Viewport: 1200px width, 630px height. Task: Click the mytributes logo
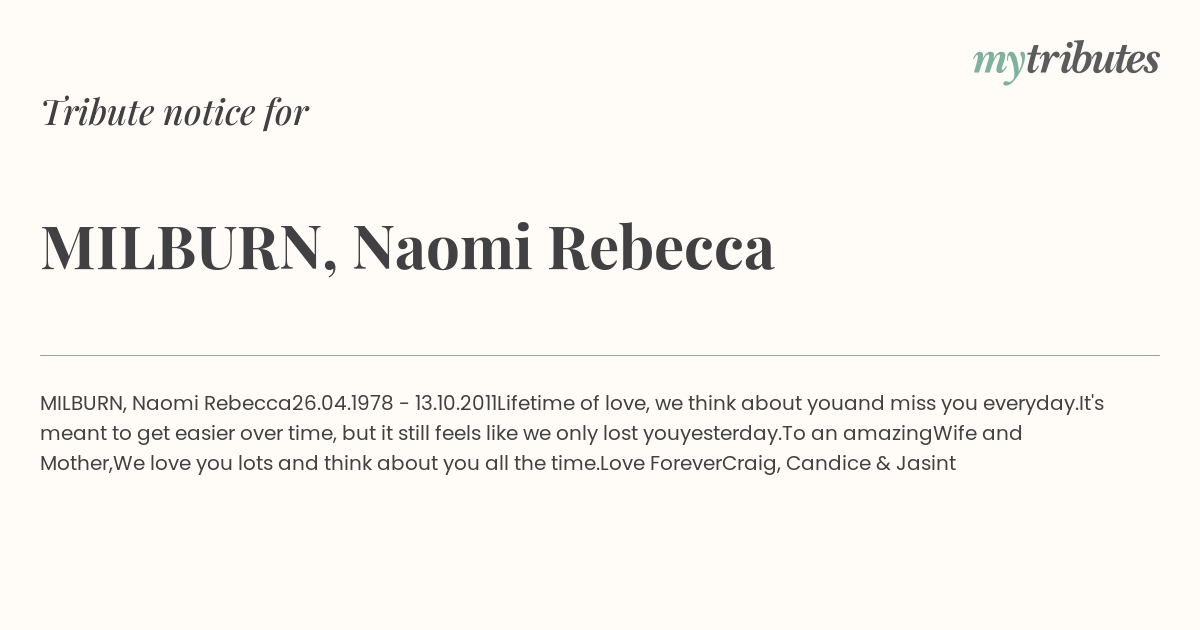coord(1066,61)
